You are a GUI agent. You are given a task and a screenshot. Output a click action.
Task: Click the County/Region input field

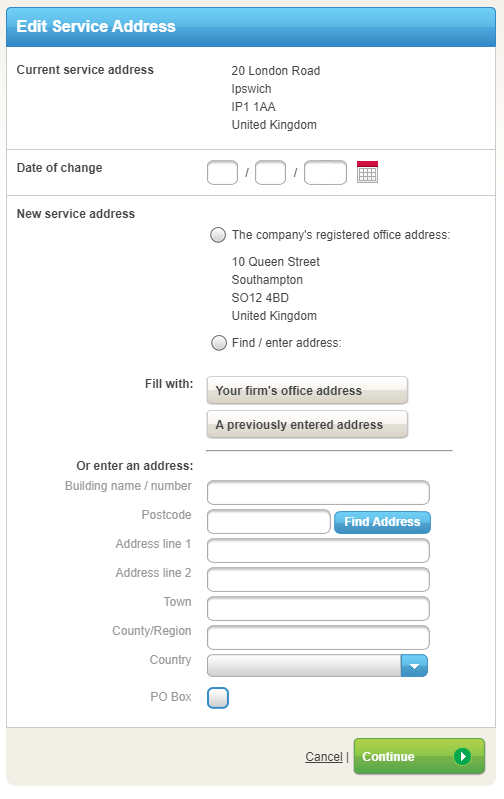(x=318, y=637)
